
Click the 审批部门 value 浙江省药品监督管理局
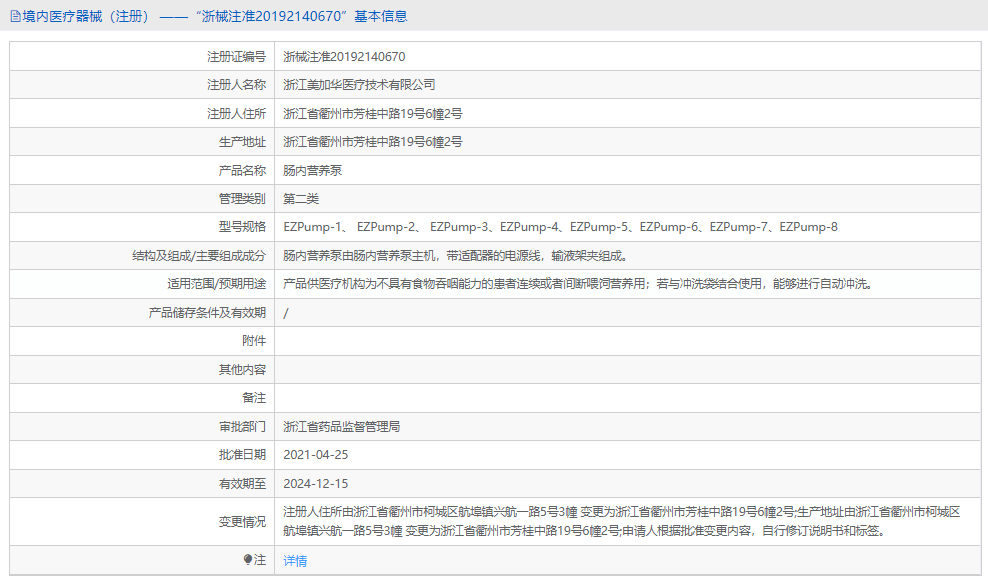[345, 427]
